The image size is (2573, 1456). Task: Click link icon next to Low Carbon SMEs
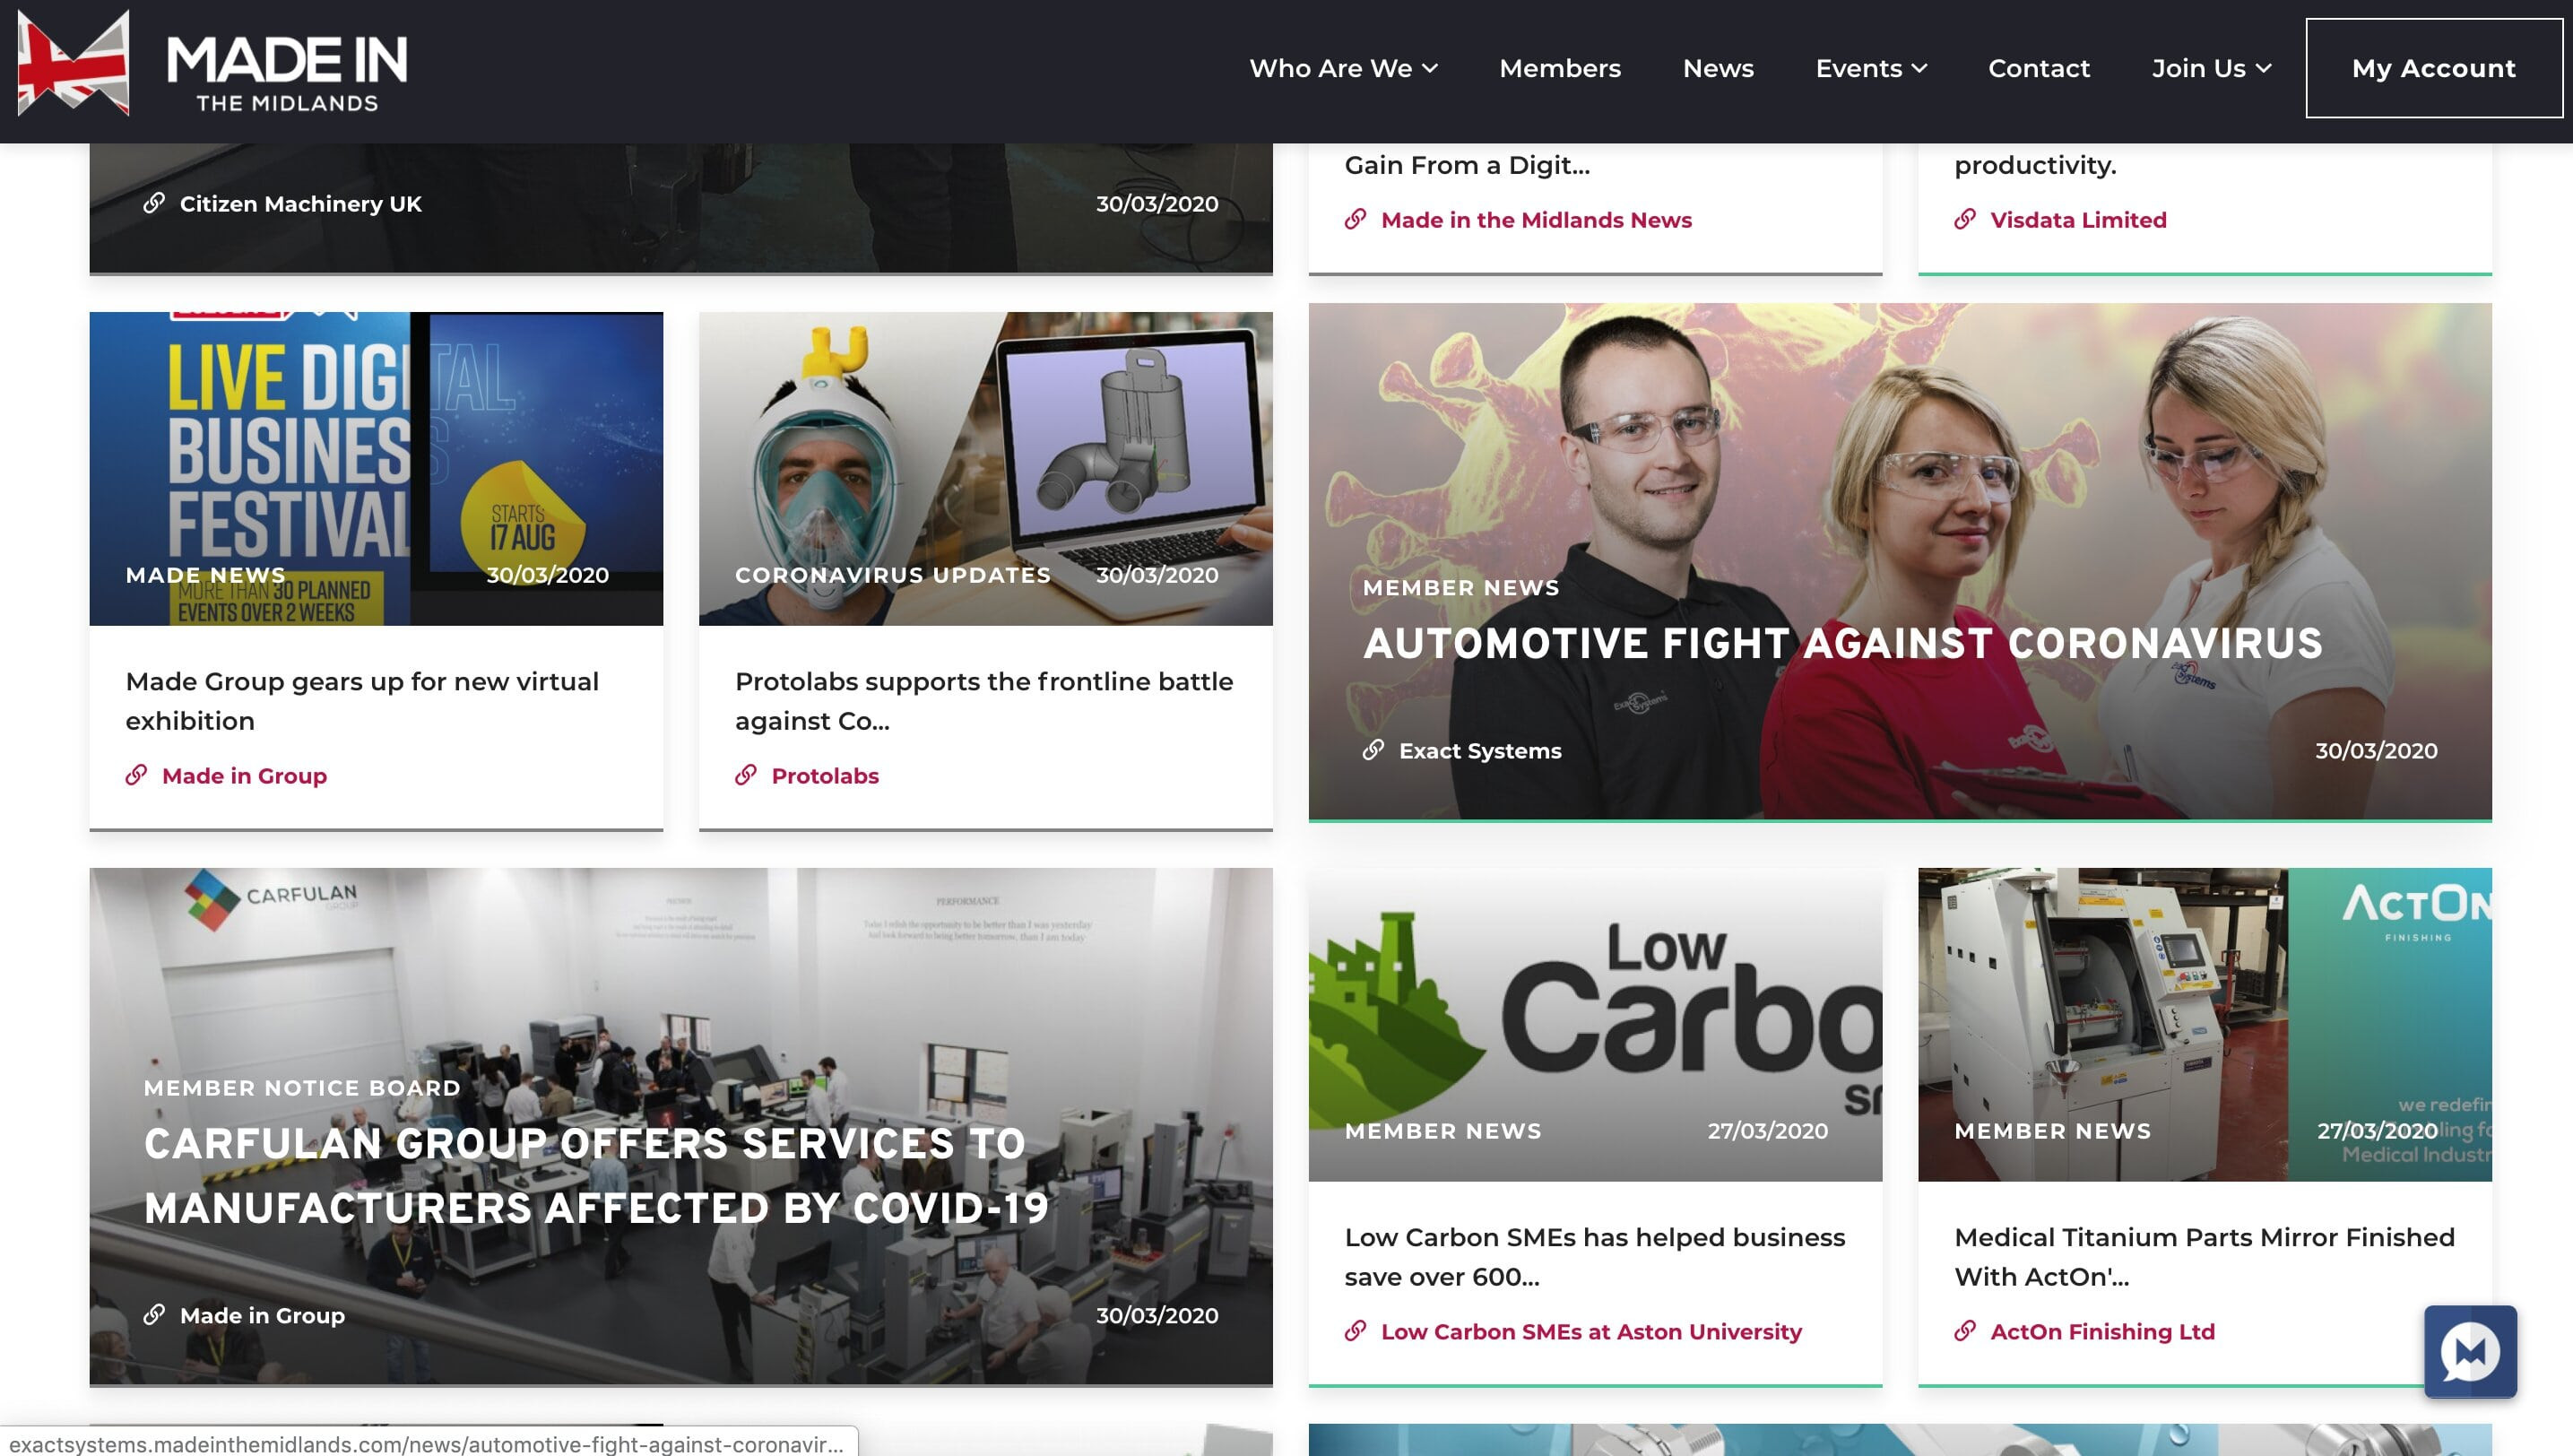pos(1355,1331)
